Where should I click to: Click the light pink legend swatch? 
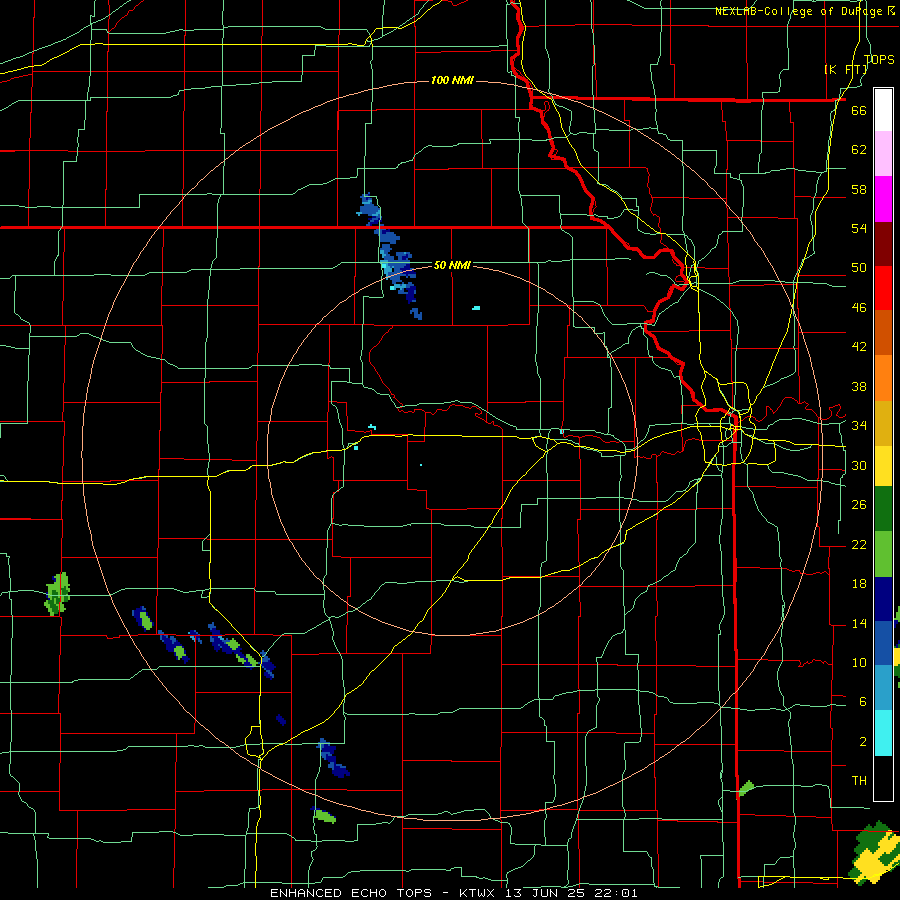883,153
